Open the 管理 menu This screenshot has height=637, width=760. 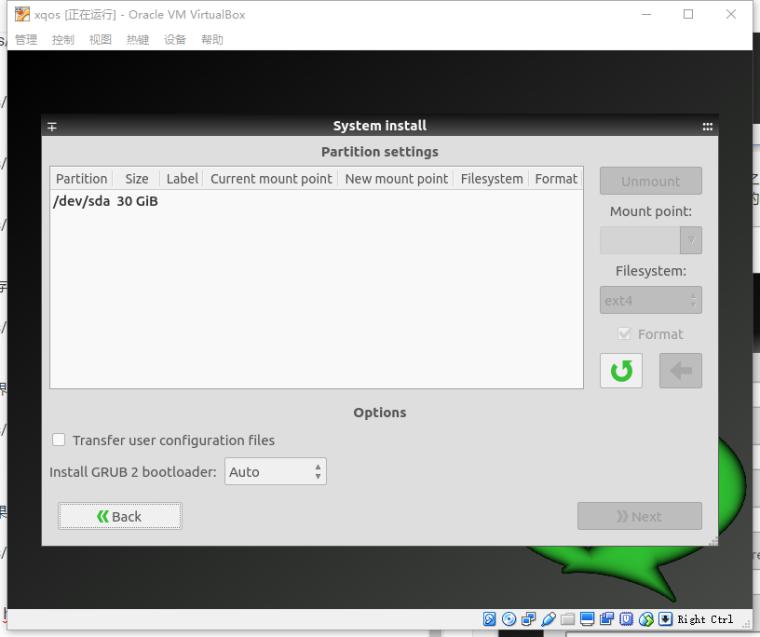point(26,39)
